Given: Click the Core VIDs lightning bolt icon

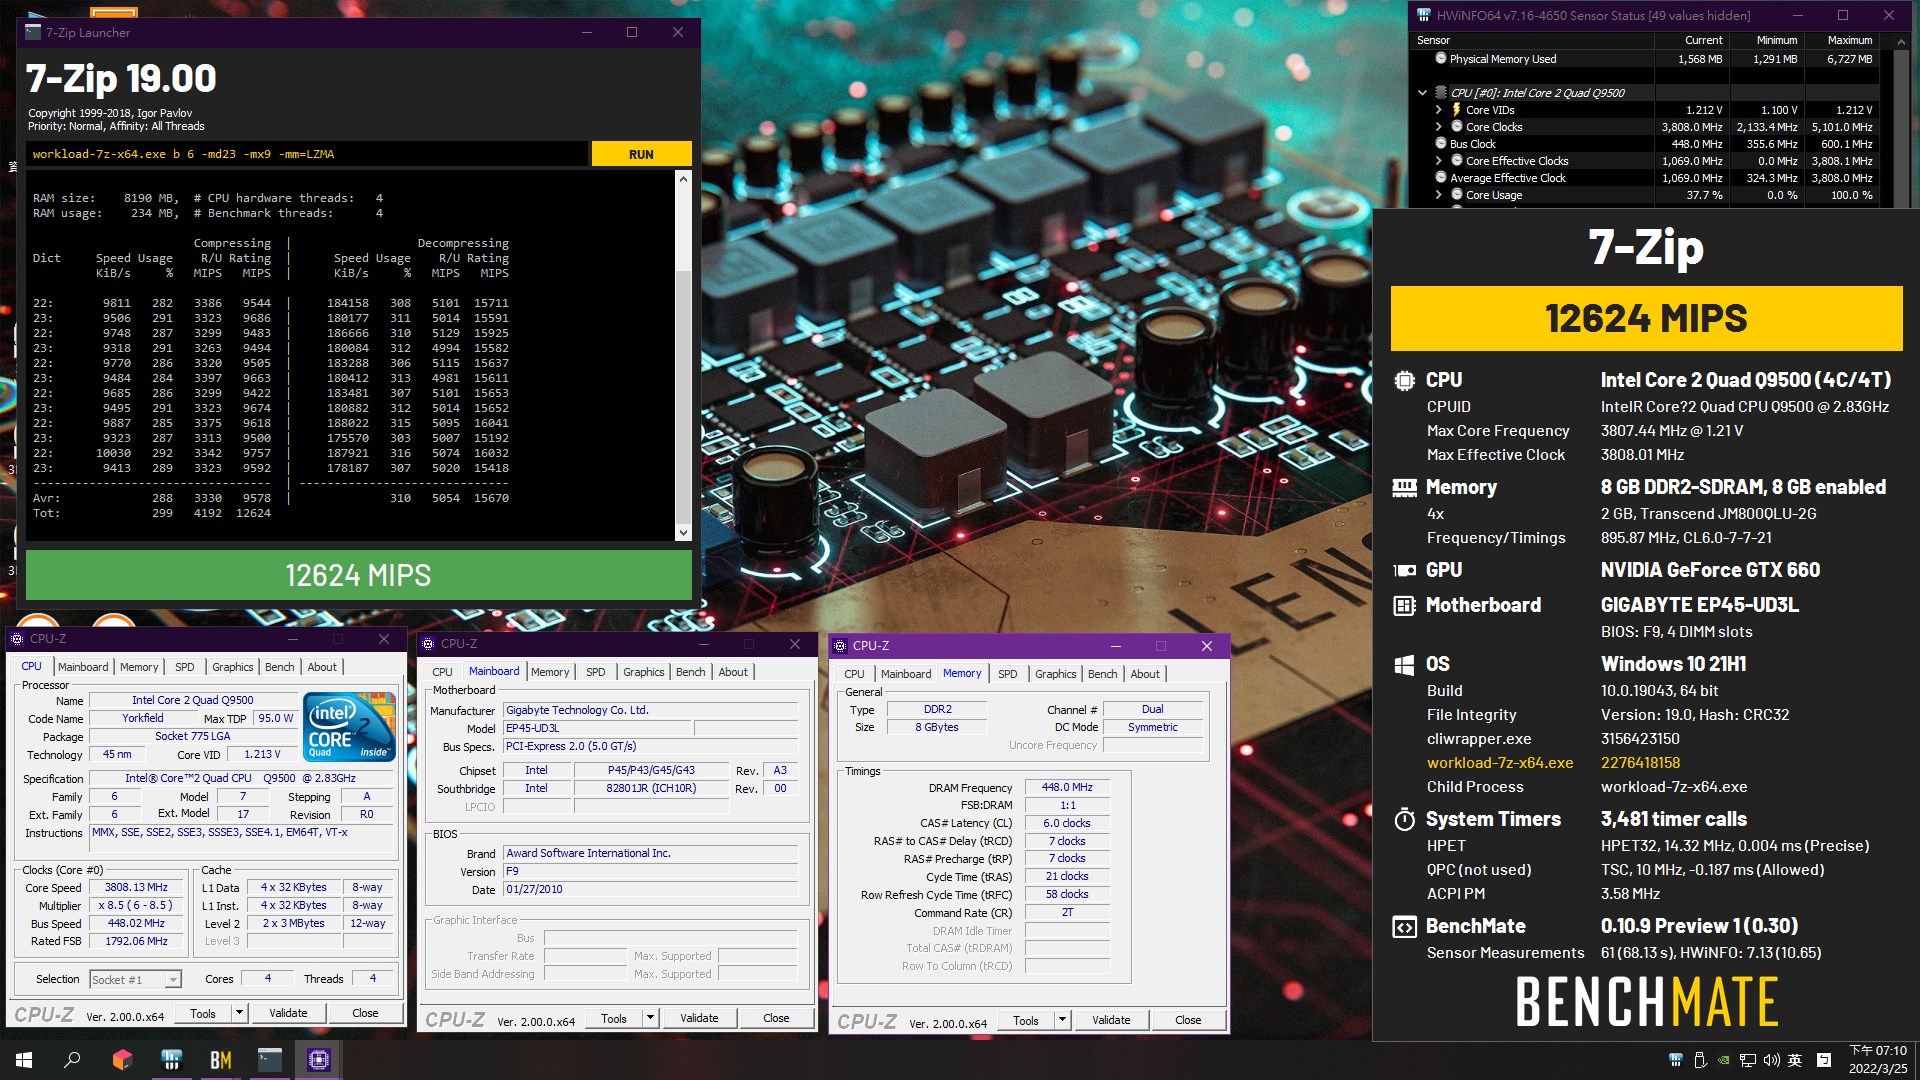Looking at the screenshot, I should click(x=1457, y=110).
